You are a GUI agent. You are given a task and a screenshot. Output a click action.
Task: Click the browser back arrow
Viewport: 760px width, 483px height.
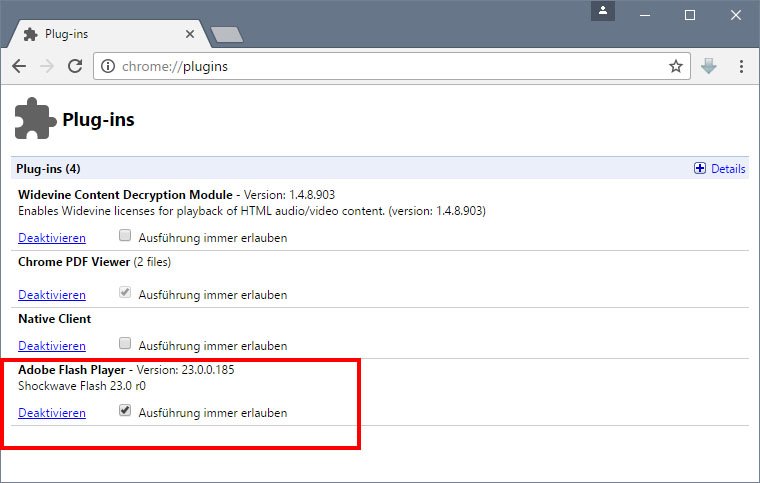(x=19, y=67)
